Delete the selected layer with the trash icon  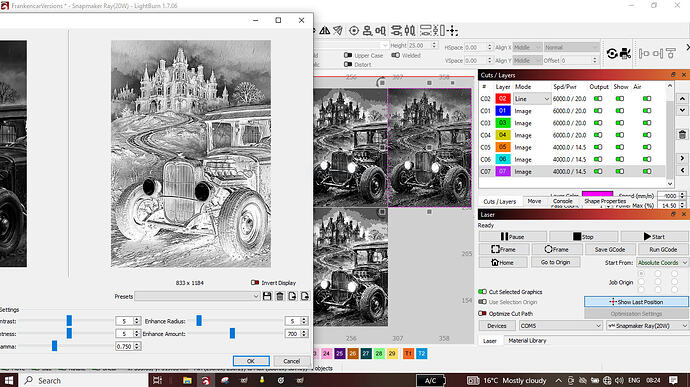pos(682,135)
